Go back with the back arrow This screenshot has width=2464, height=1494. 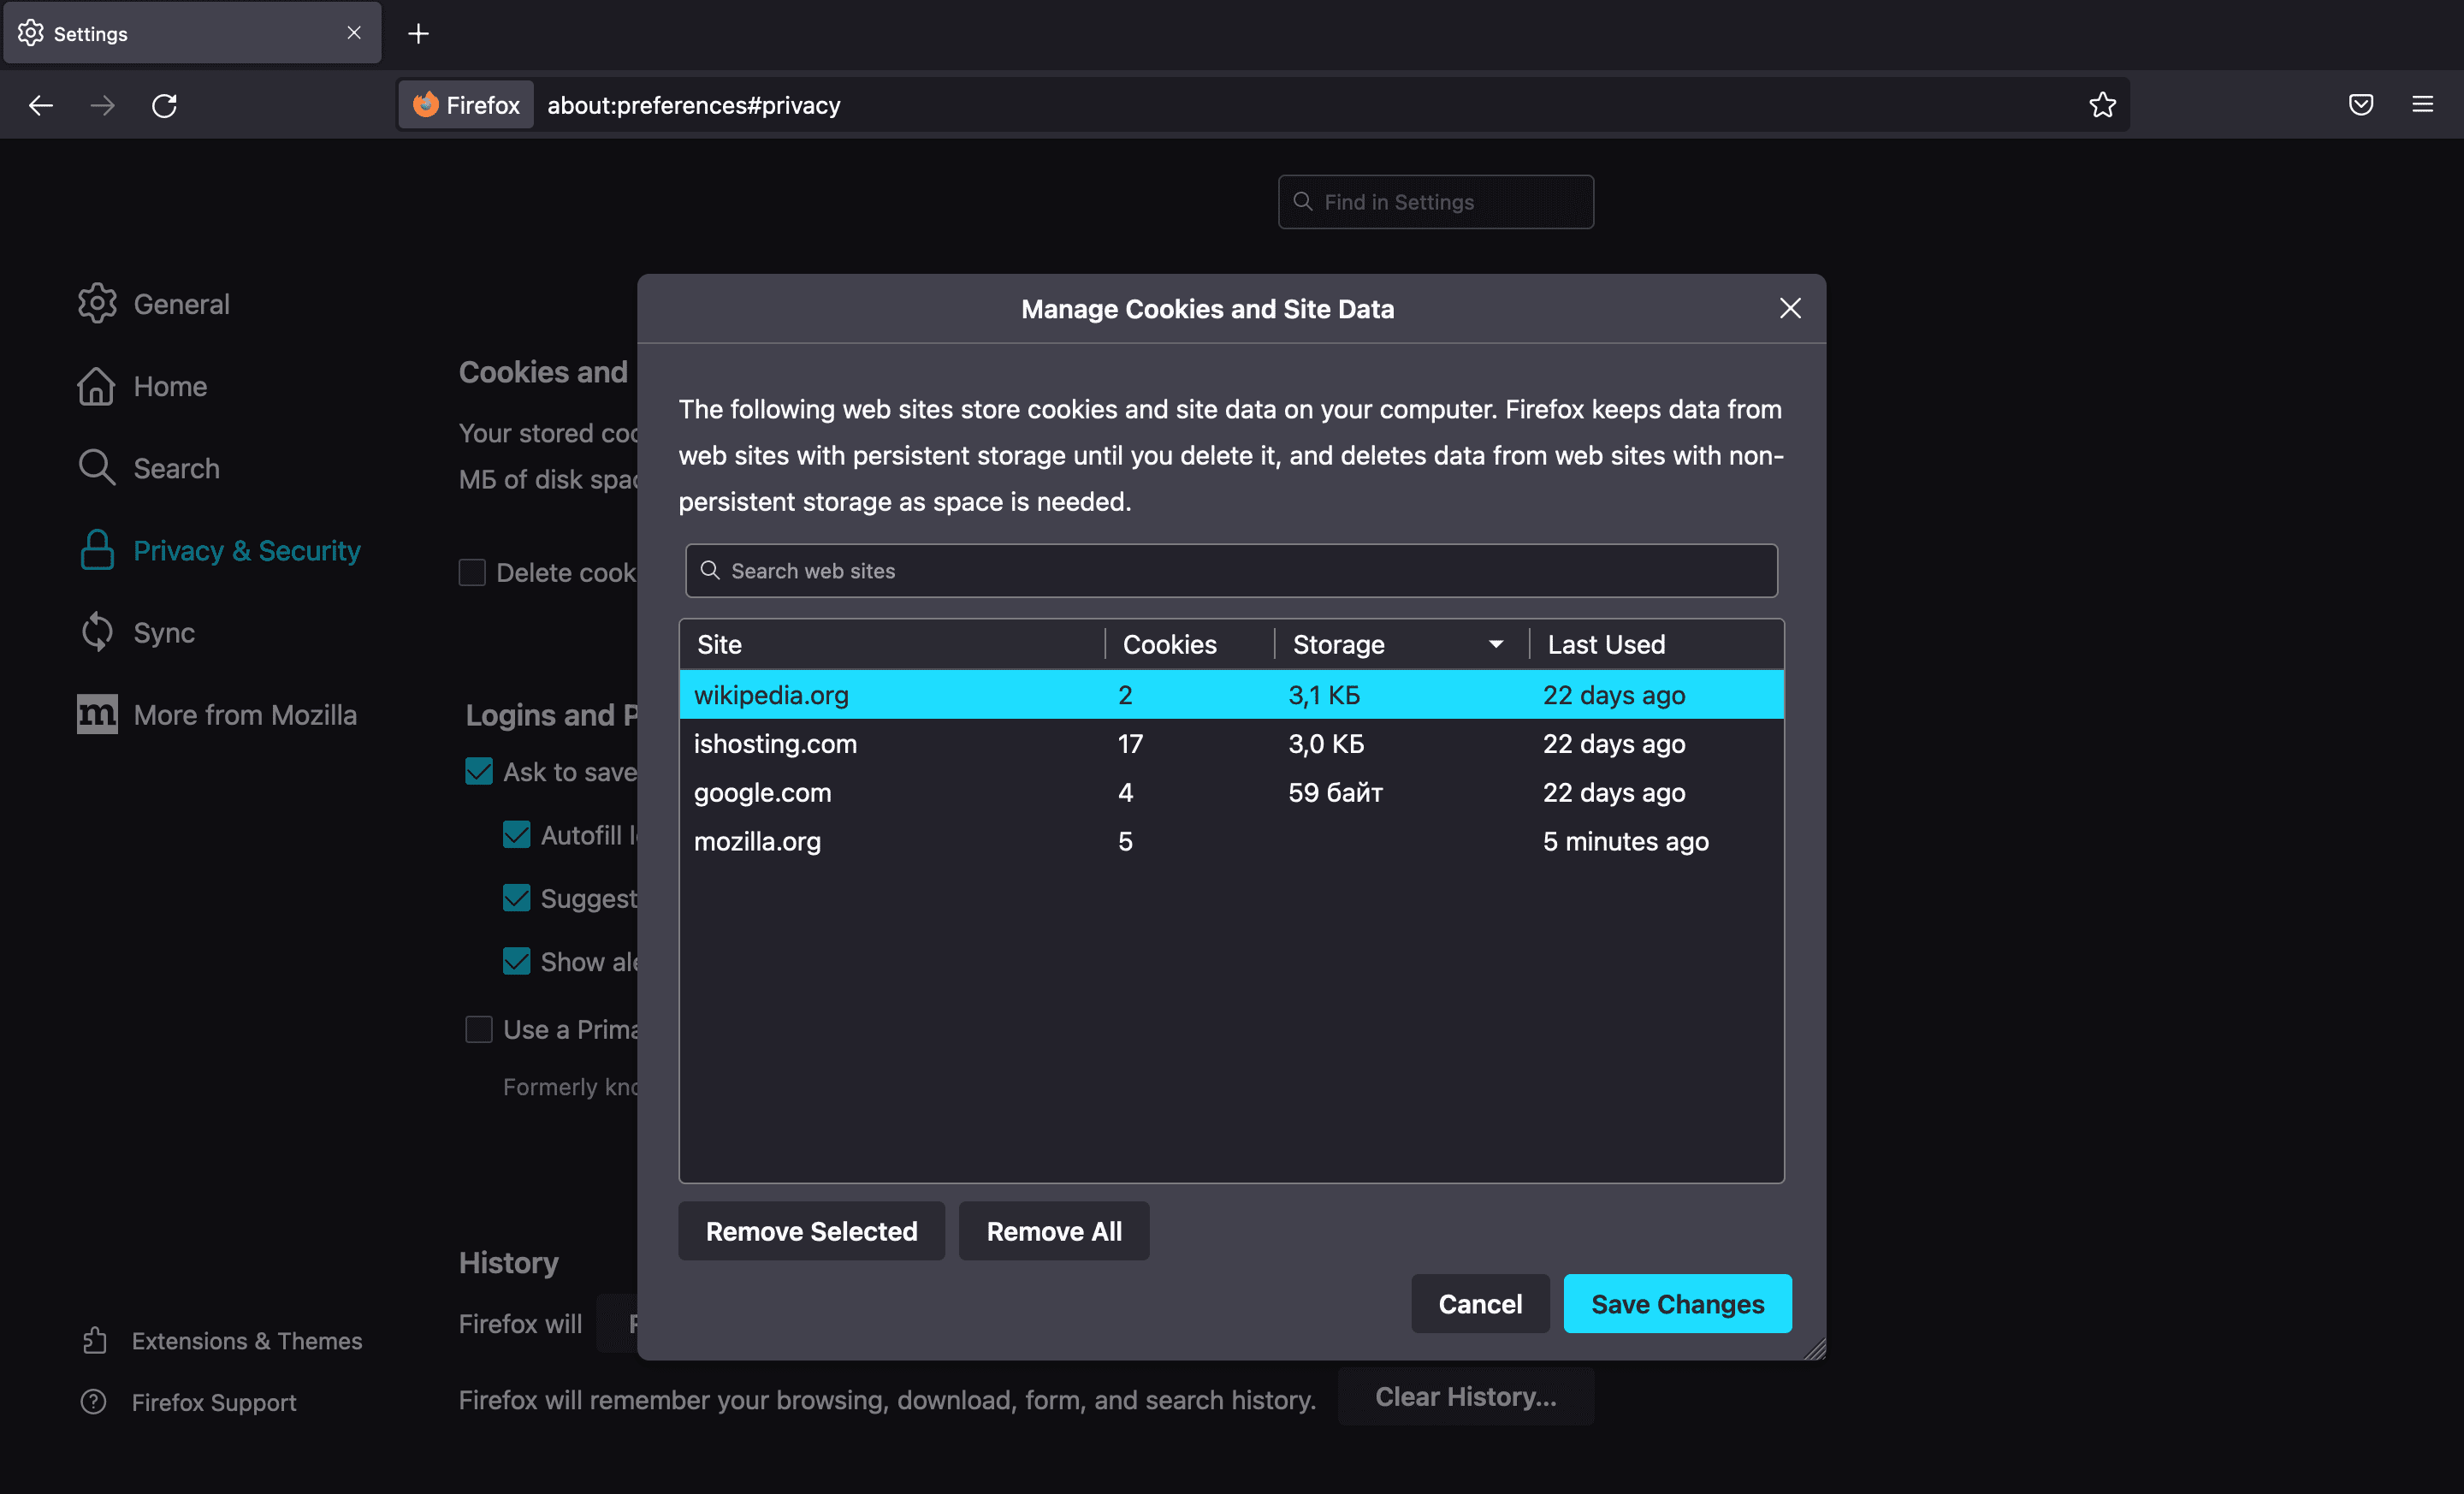pos(41,105)
